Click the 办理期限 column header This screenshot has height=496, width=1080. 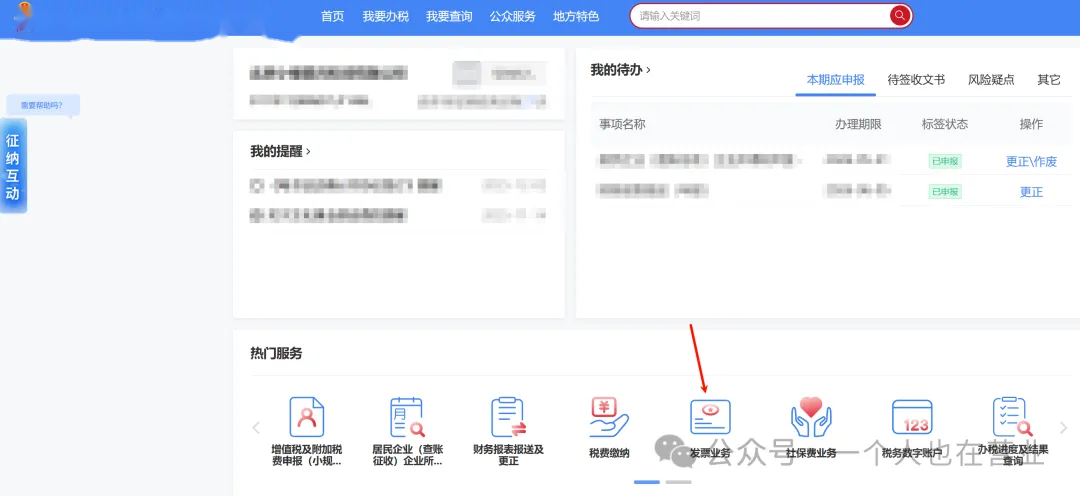click(x=858, y=125)
